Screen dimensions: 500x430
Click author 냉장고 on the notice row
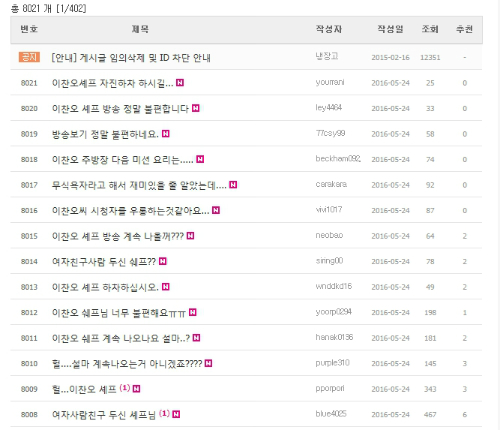[x=327, y=56]
